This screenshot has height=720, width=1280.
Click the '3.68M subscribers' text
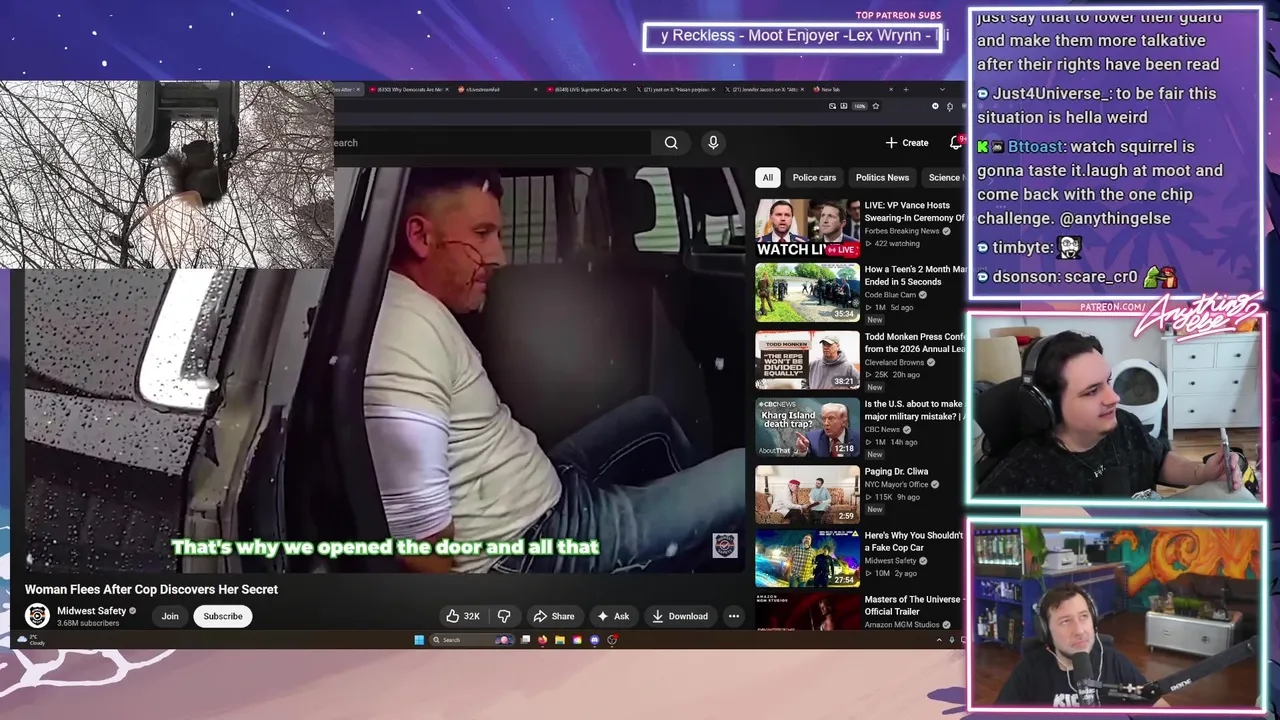pyautogui.click(x=88, y=623)
